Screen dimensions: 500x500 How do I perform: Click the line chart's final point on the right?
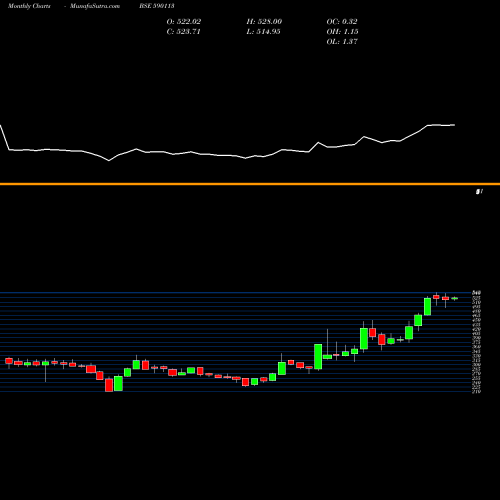point(455,125)
